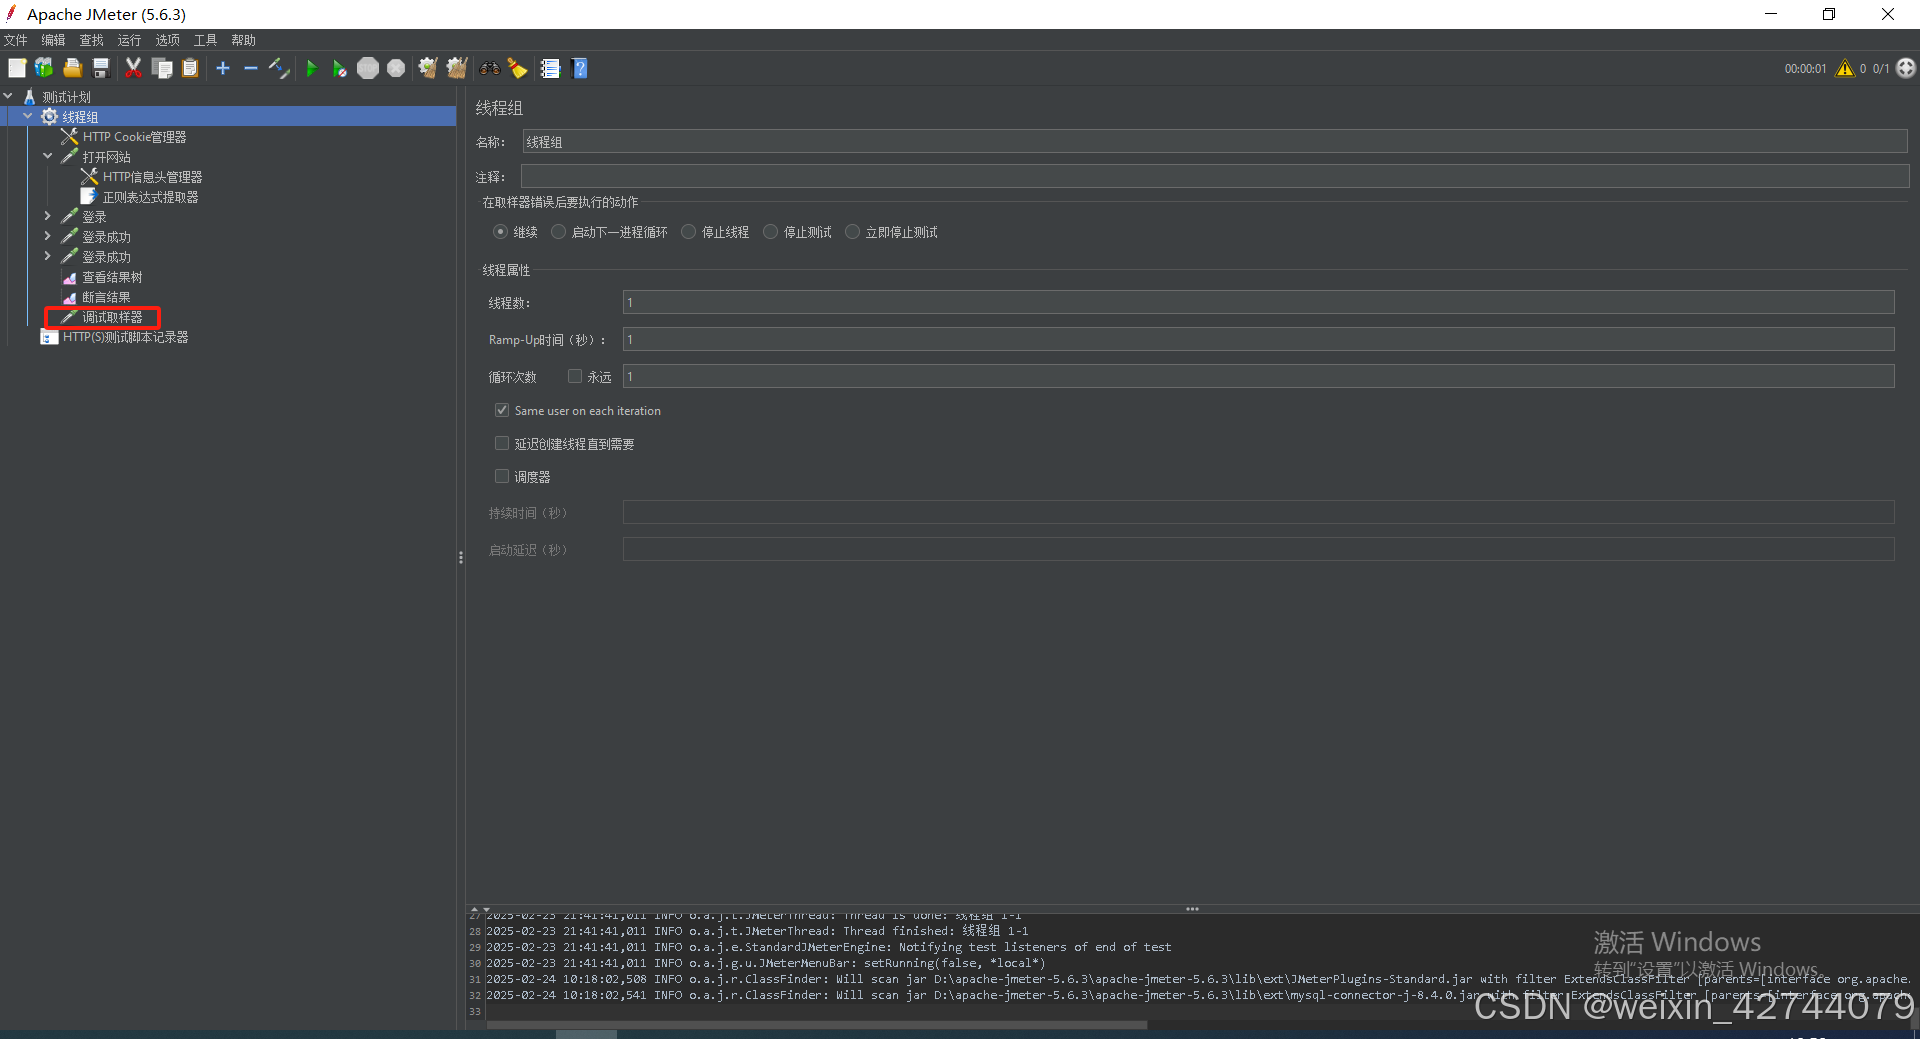Expand all nodes with plus icon
The height and width of the screenshot is (1039, 1920).
(x=223, y=68)
